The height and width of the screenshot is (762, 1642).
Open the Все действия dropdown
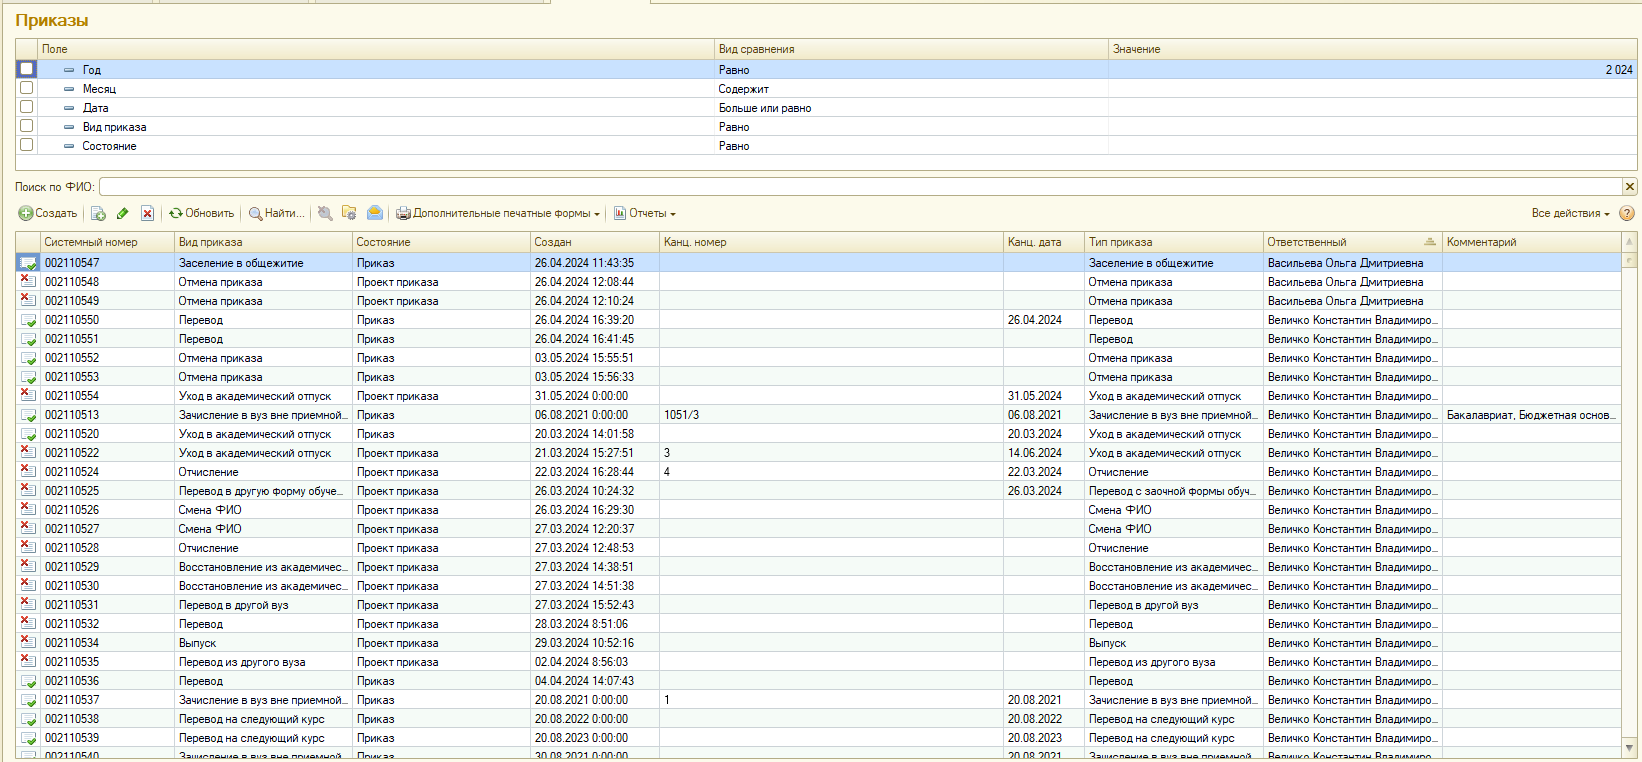[x=1571, y=213]
